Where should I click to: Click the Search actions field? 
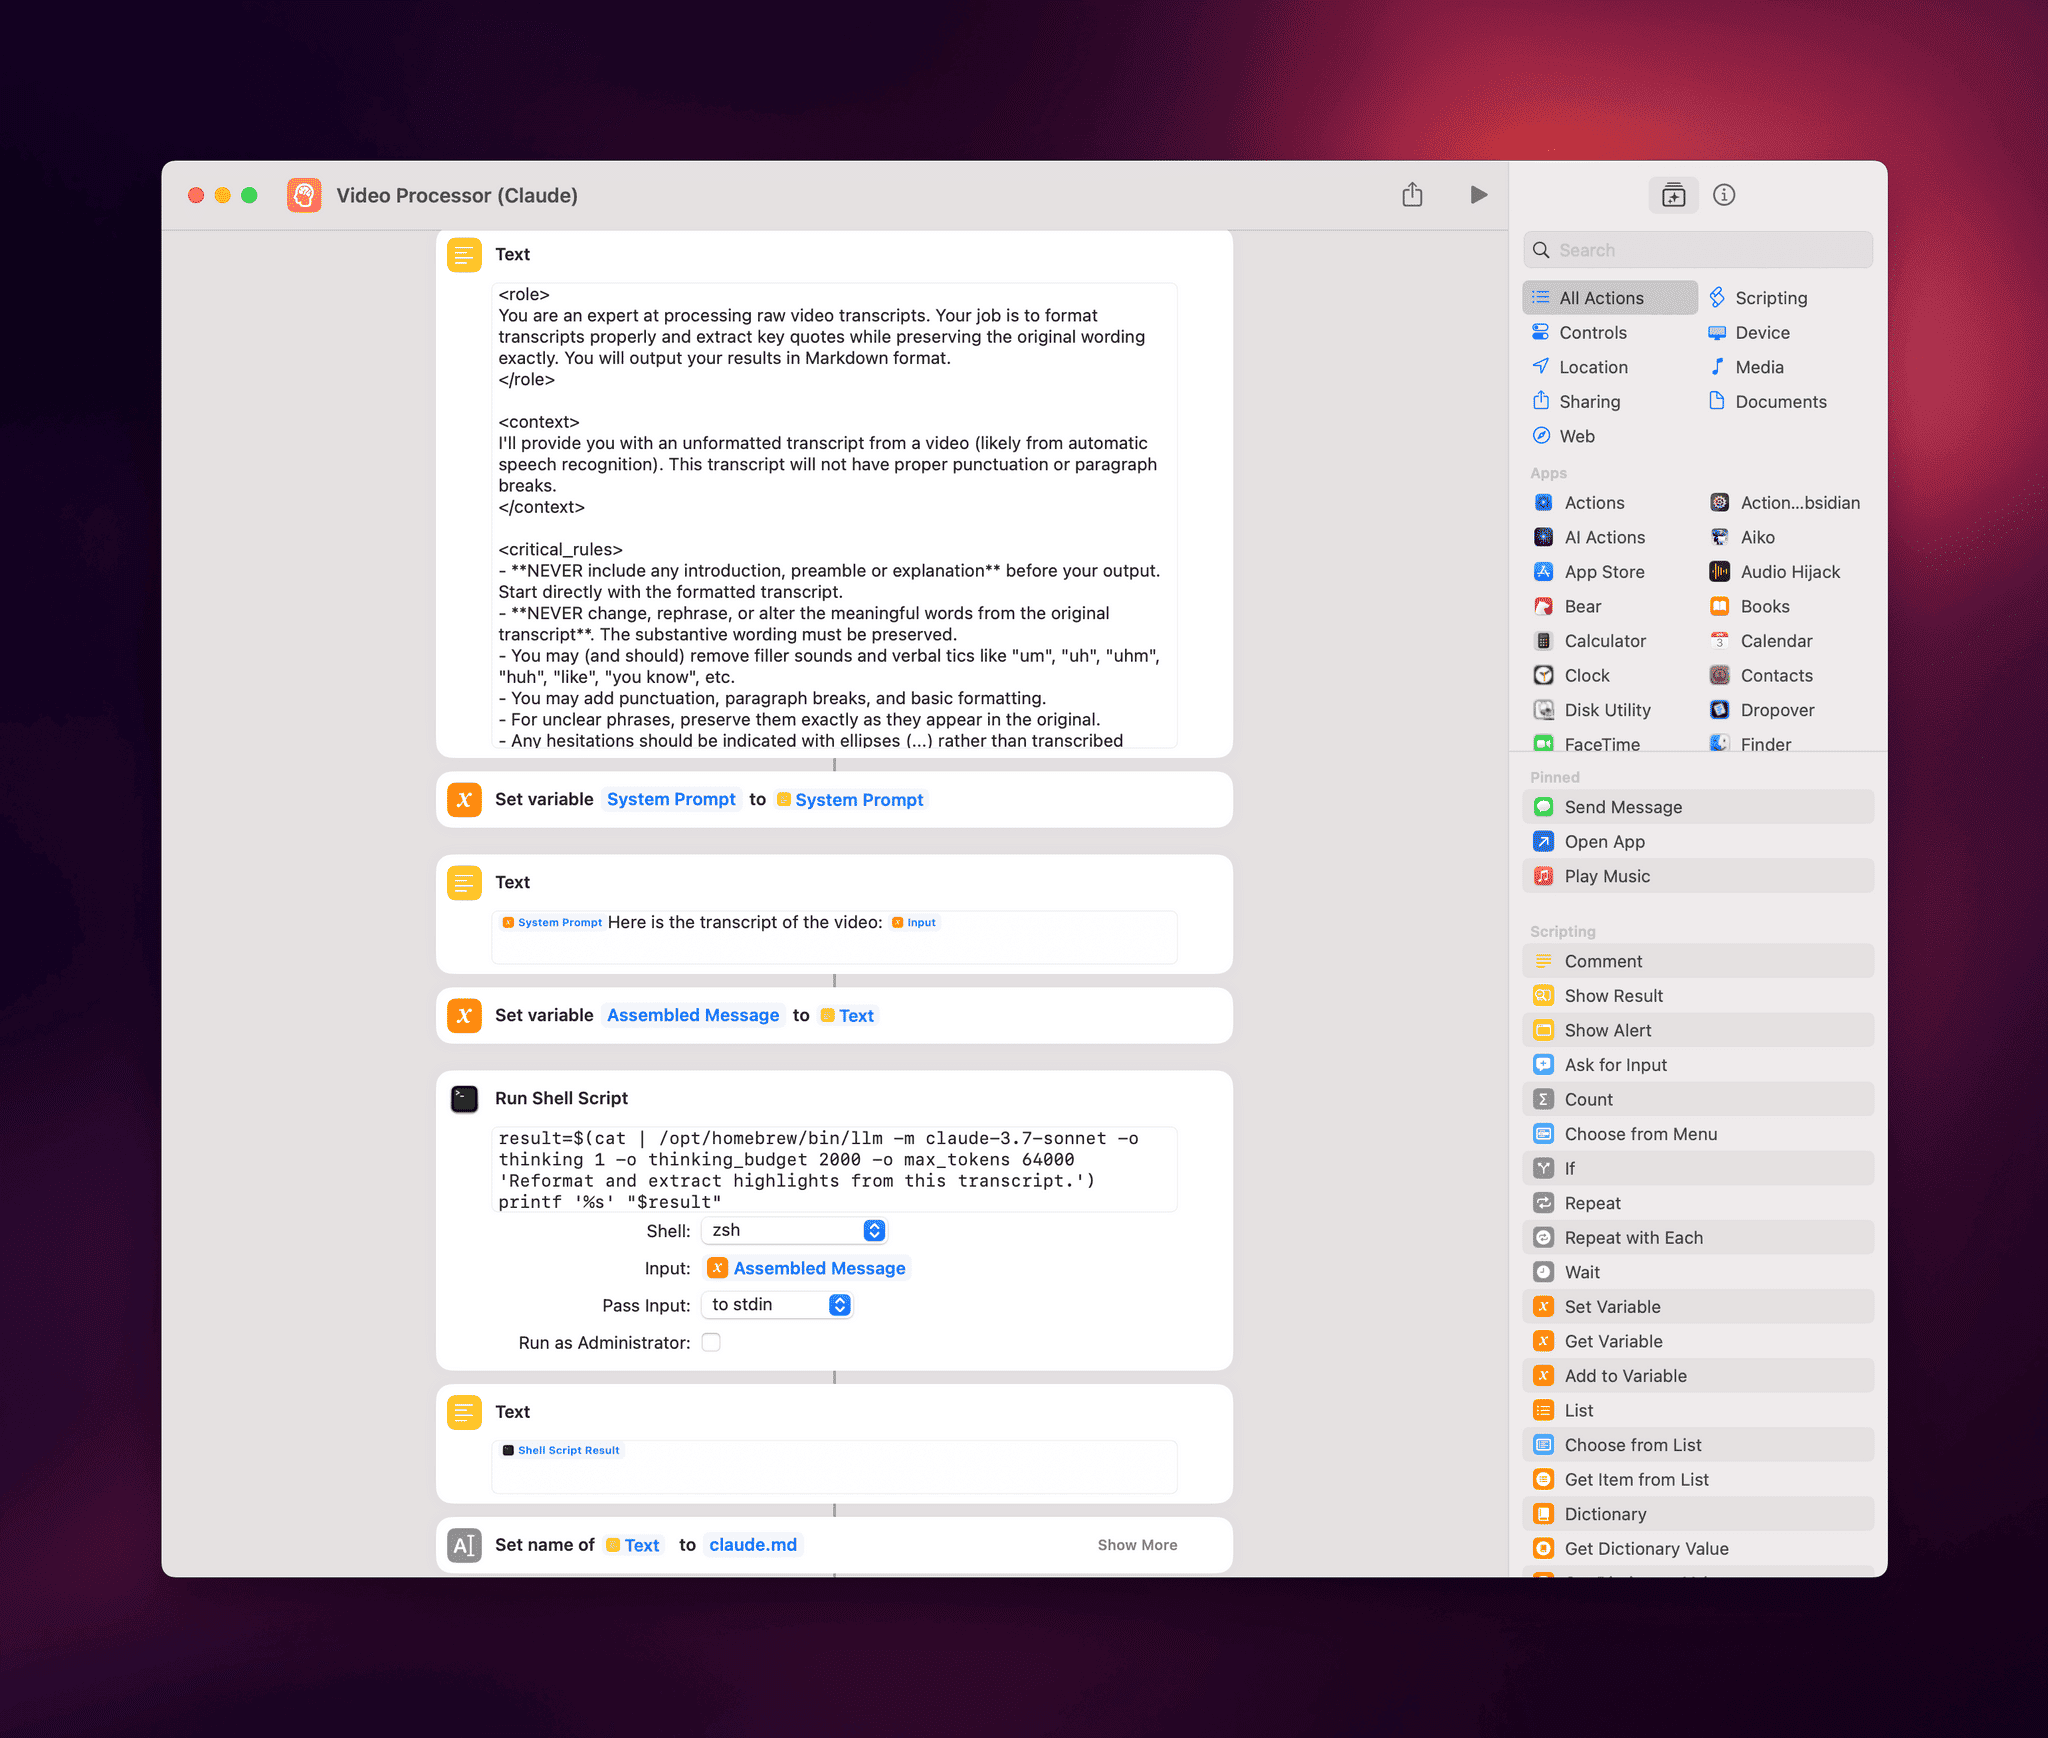(1698, 250)
